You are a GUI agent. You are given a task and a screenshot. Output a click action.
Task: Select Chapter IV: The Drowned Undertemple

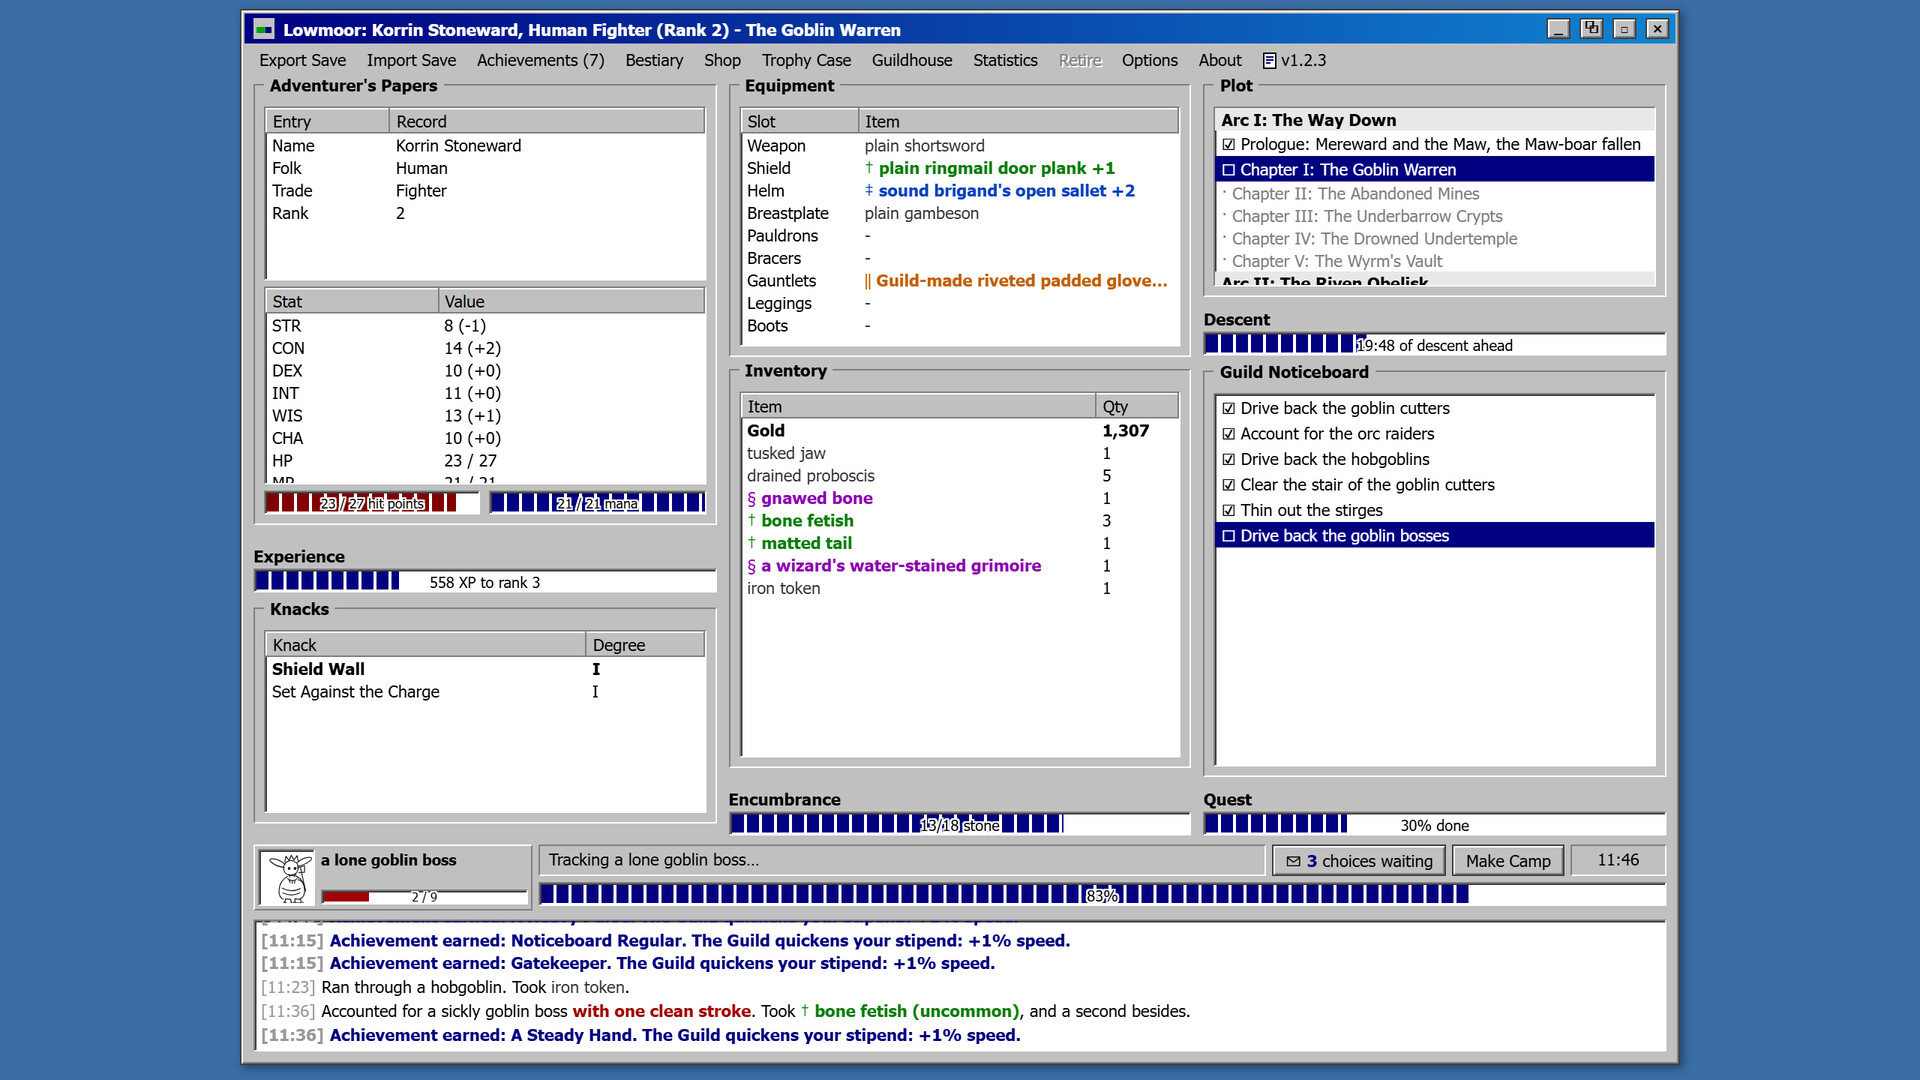tap(1434, 239)
